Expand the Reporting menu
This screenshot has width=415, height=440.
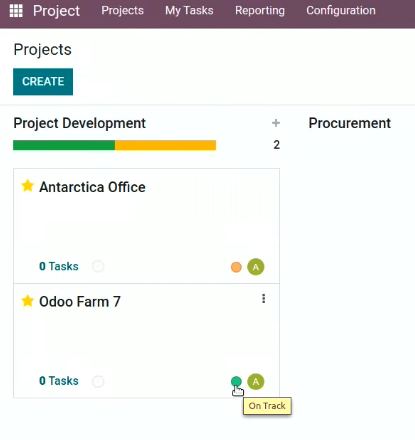[260, 11]
